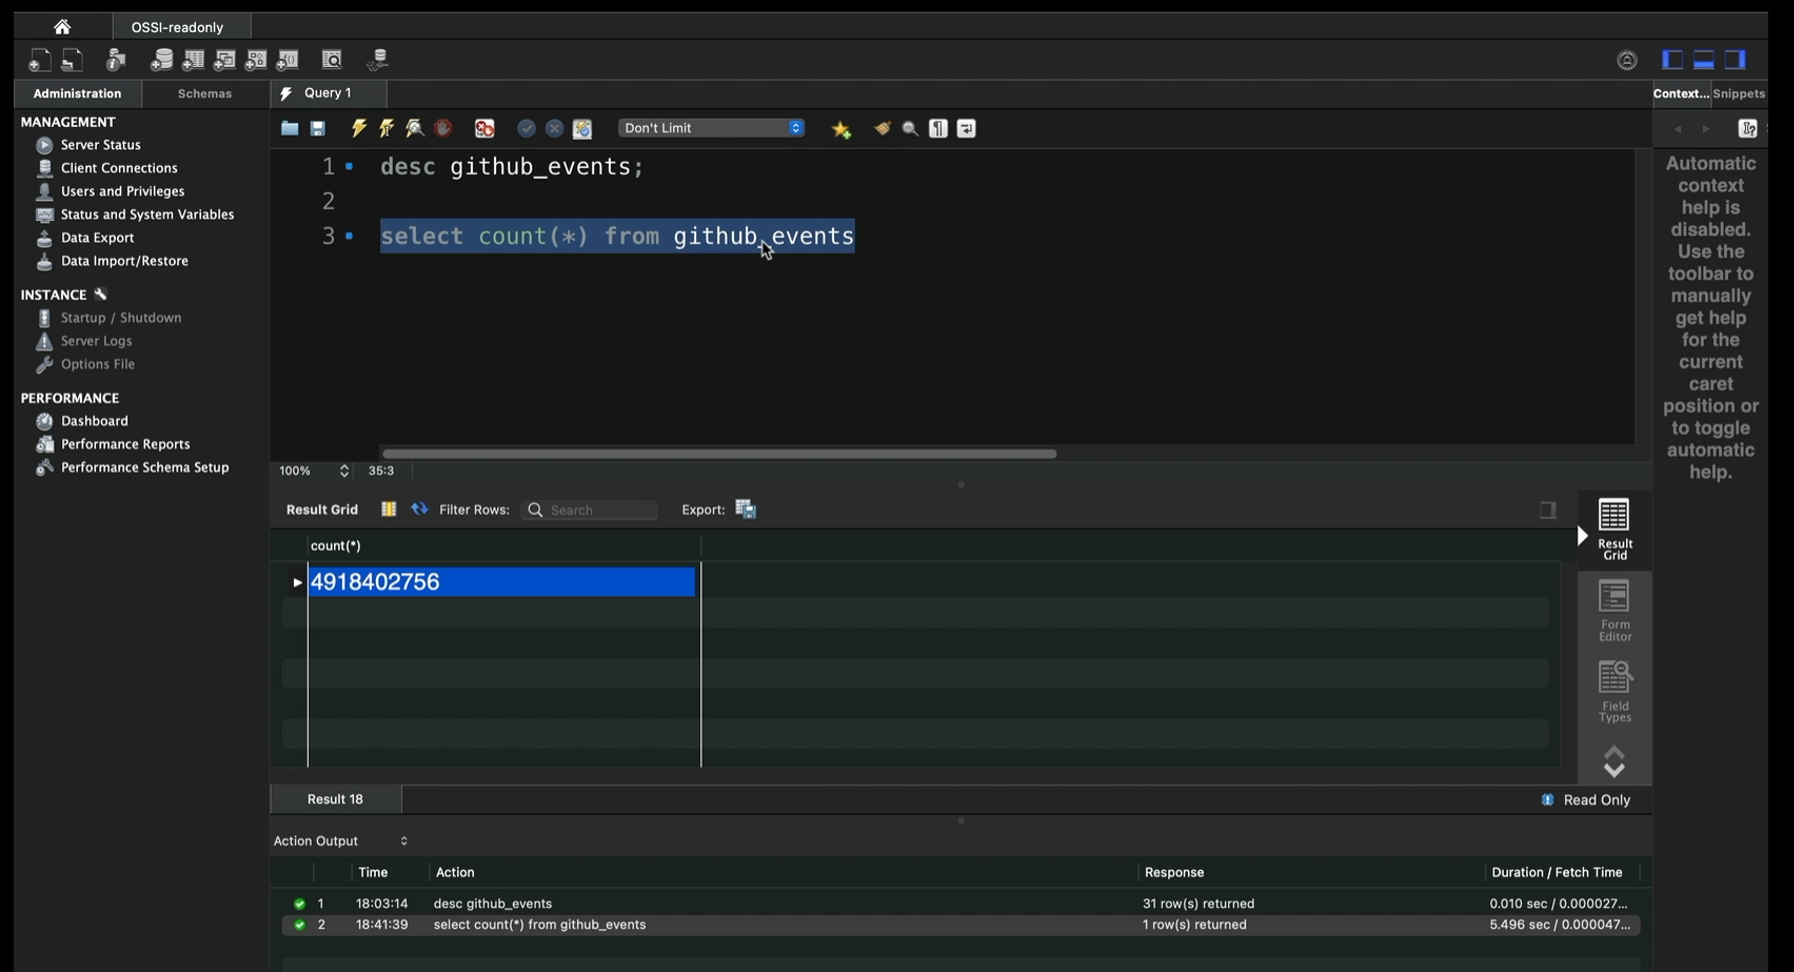
Task: Reconnect to DBMS icon
Action: [377, 60]
